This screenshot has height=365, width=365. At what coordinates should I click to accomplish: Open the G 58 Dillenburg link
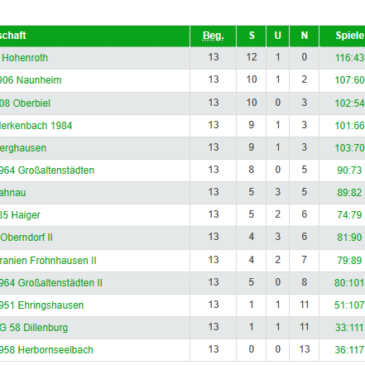point(34,328)
